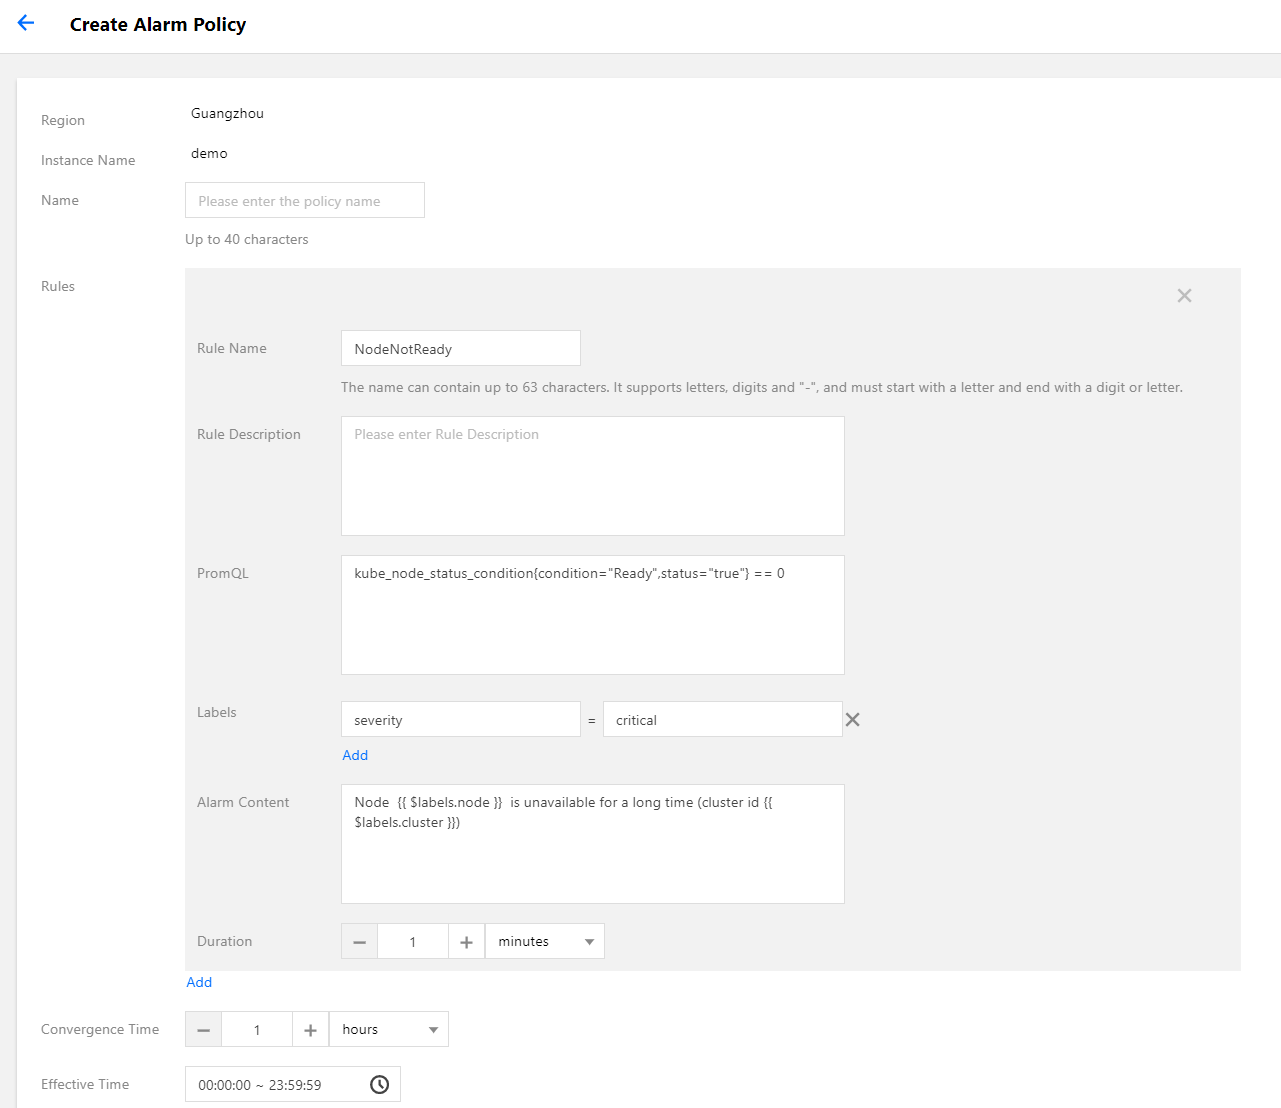Delete the severity label row
The height and width of the screenshot is (1108, 1281).
[x=852, y=720]
